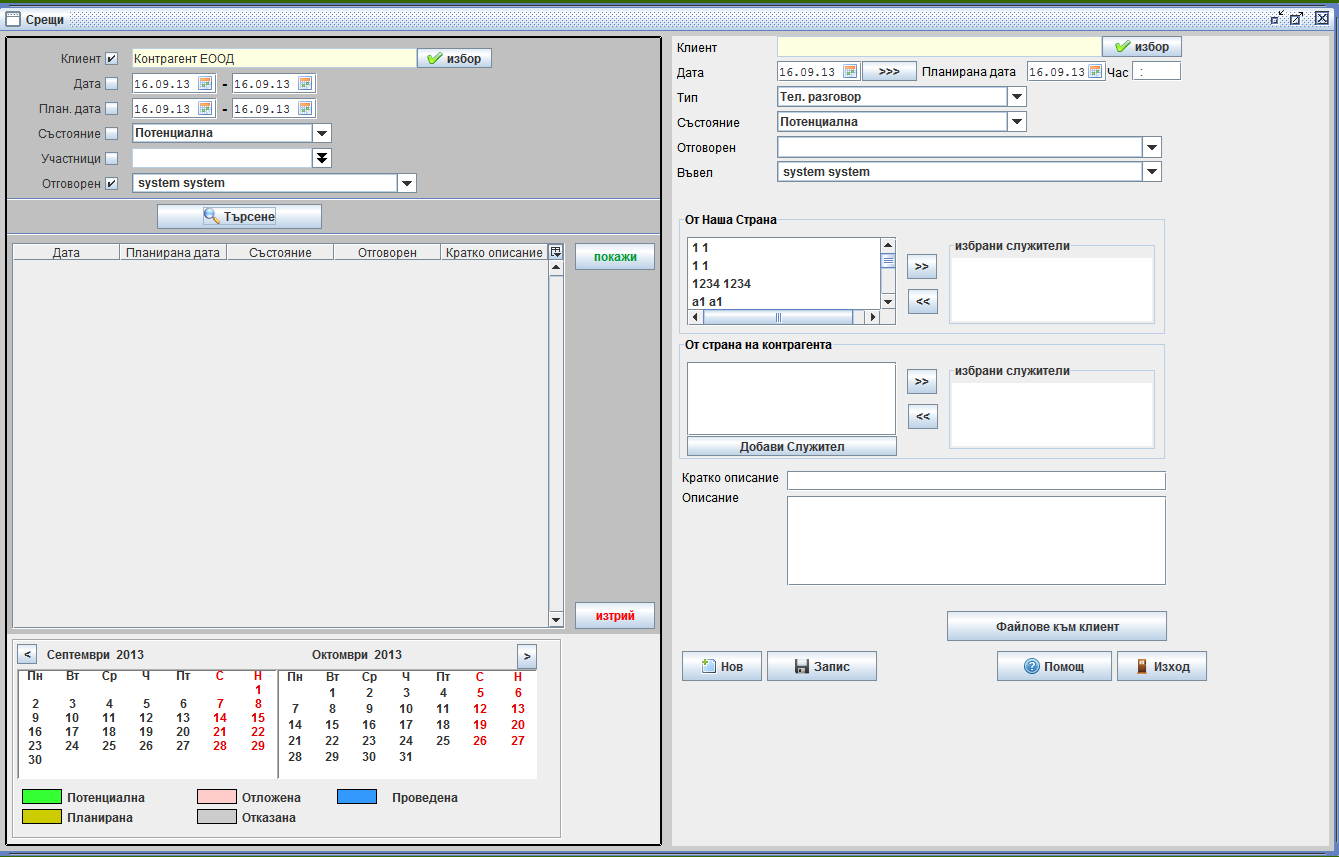
Task: Click left избор button next to Контрагент ЕООД
Action: (454, 59)
